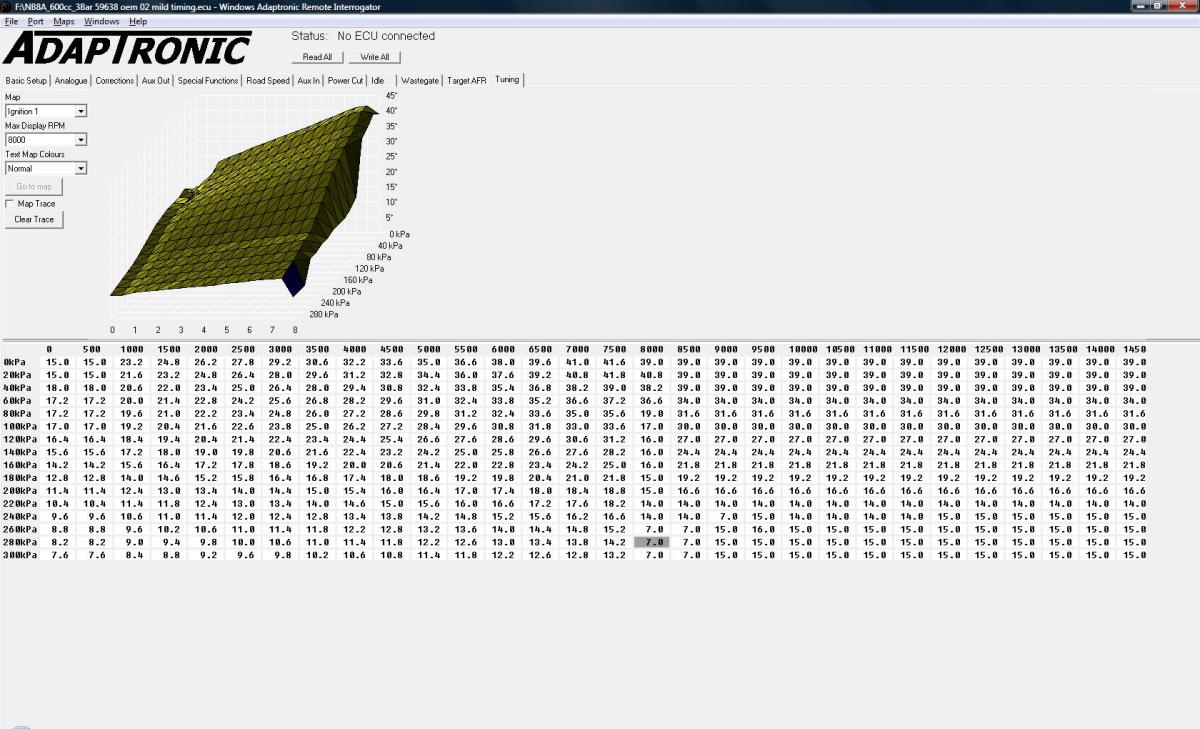1200x729 pixels.
Task: Select the 41.8 cell in the 20kPa row
Action: [616, 375]
